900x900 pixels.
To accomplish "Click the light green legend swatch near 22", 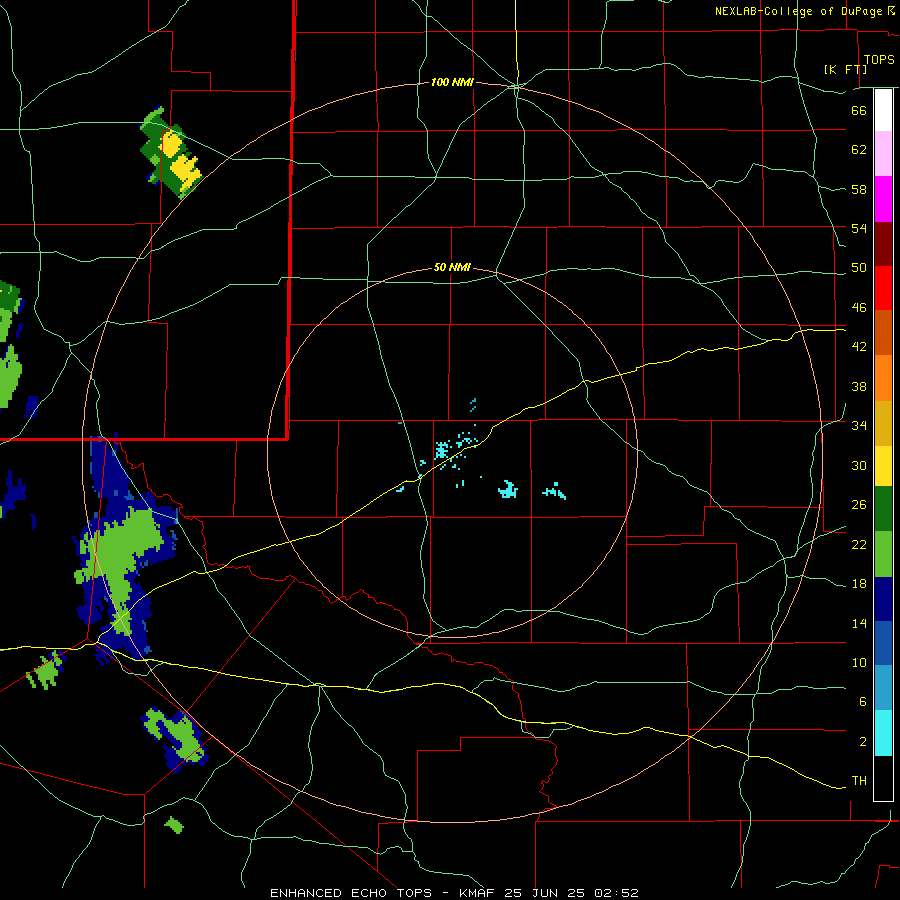I will (x=883, y=554).
